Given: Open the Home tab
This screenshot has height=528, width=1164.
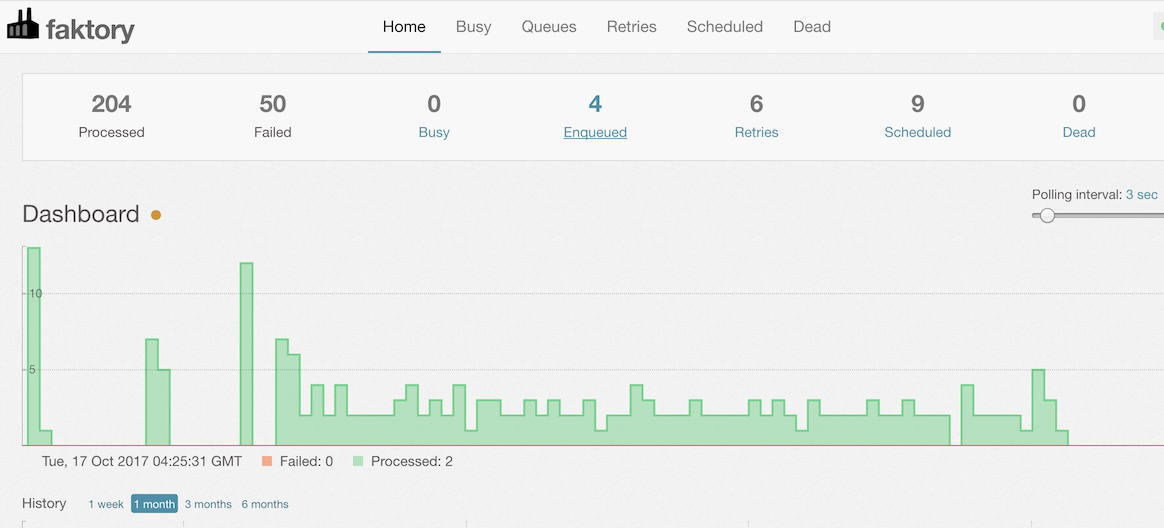Looking at the screenshot, I should tap(404, 27).
